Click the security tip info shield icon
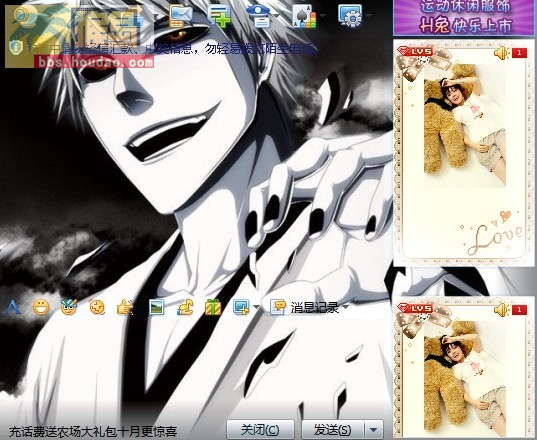Viewport: 537px width, 440px height. pyautogui.click(x=15, y=47)
